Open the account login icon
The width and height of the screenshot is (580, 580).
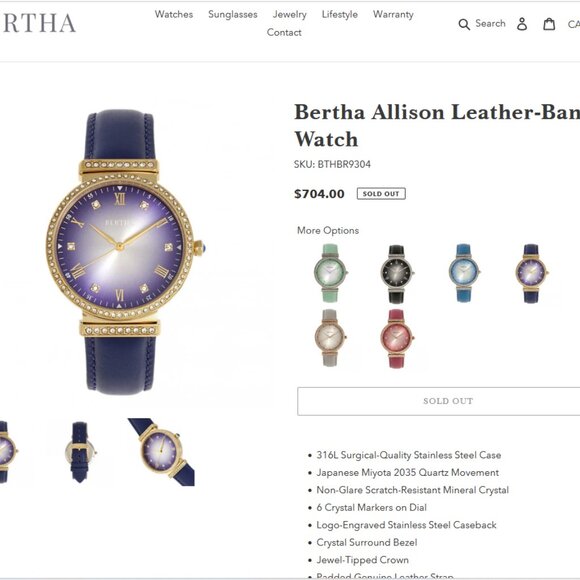[x=522, y=24]
